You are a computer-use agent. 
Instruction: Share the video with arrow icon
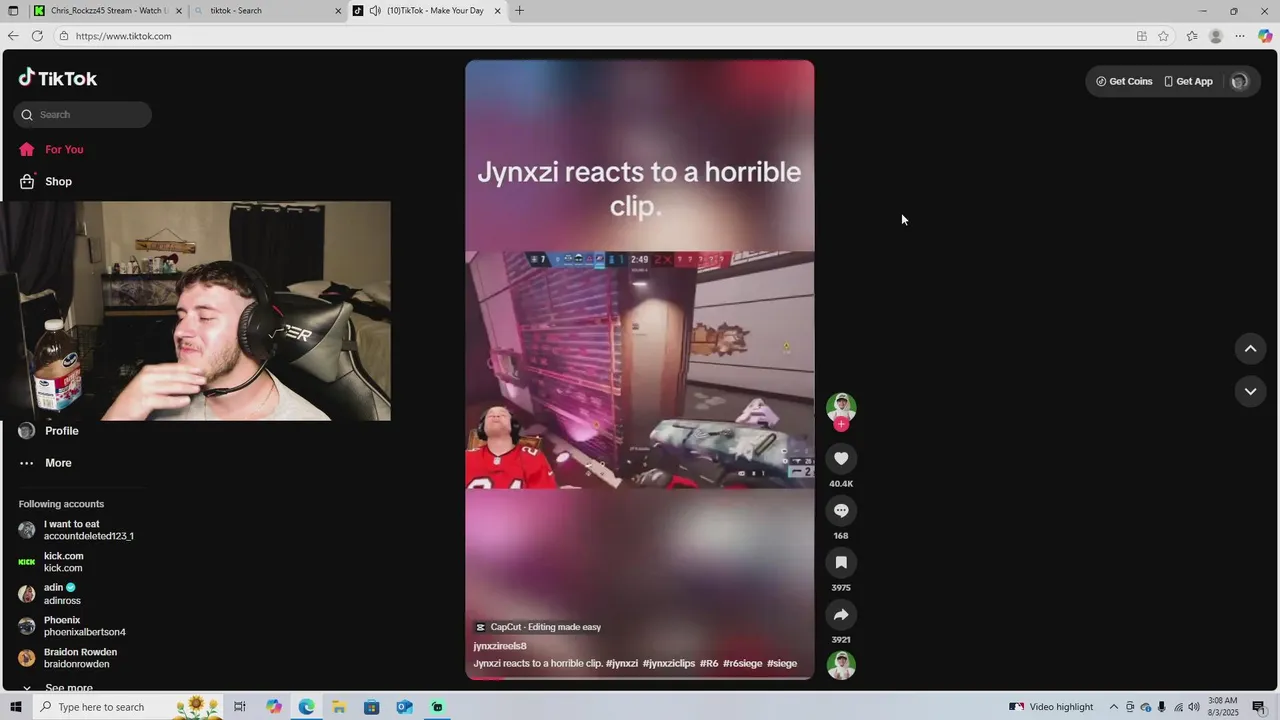pos(841,614)
